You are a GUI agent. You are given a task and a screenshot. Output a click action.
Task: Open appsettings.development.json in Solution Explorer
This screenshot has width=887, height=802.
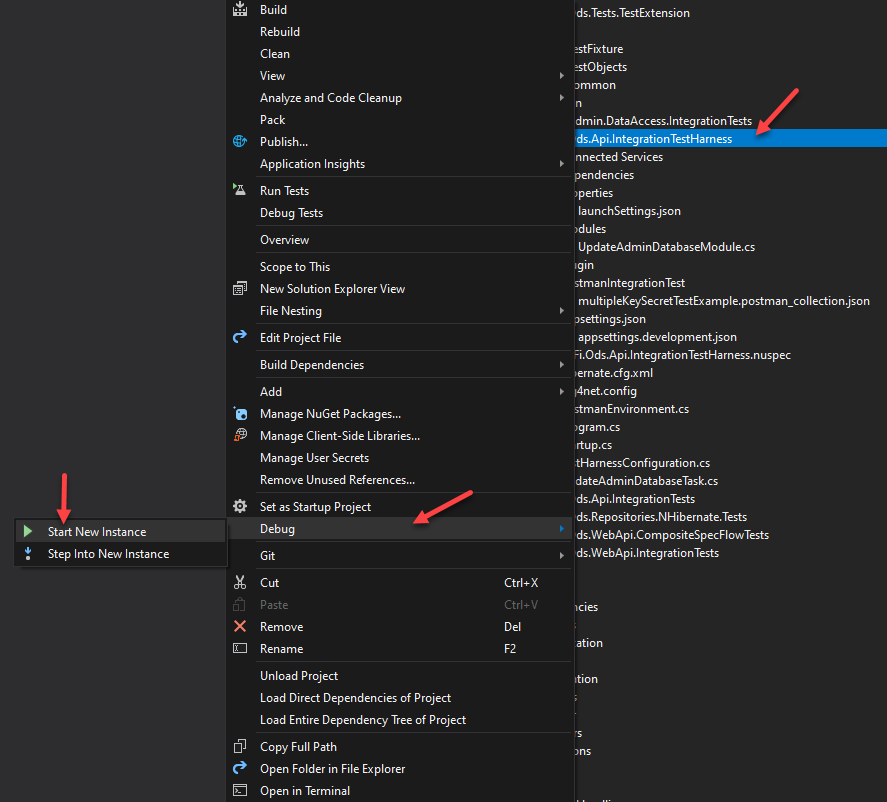tap(657, 337)
